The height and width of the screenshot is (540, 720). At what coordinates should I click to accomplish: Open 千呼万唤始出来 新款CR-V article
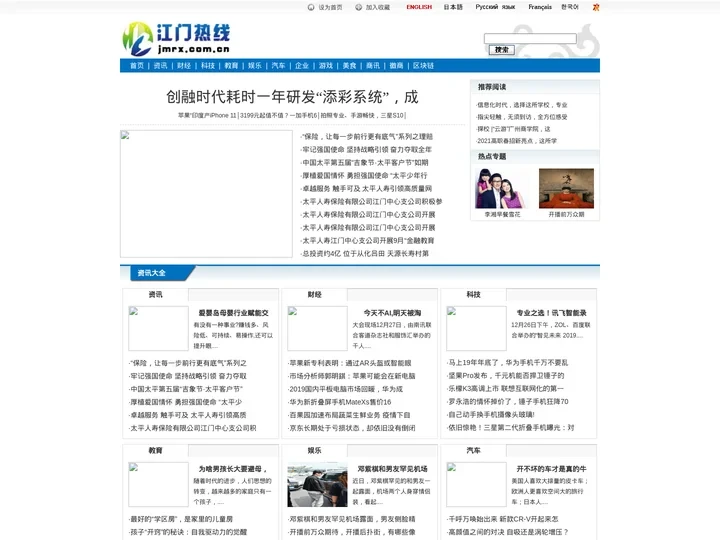[502, 519]
